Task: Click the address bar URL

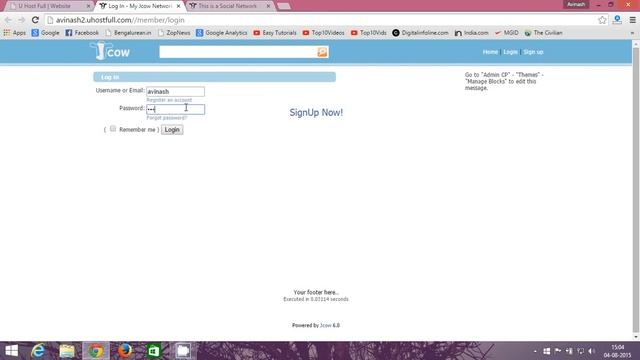Action: 120,20
